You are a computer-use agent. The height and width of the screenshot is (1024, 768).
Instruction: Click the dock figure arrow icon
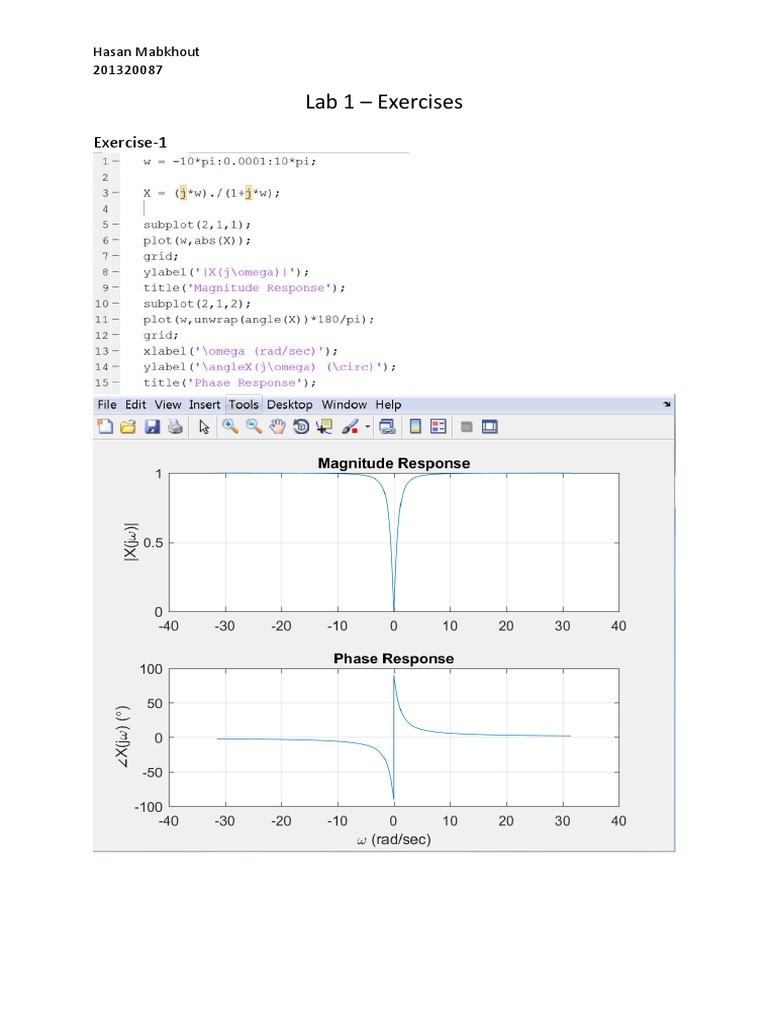coord(667,404)
